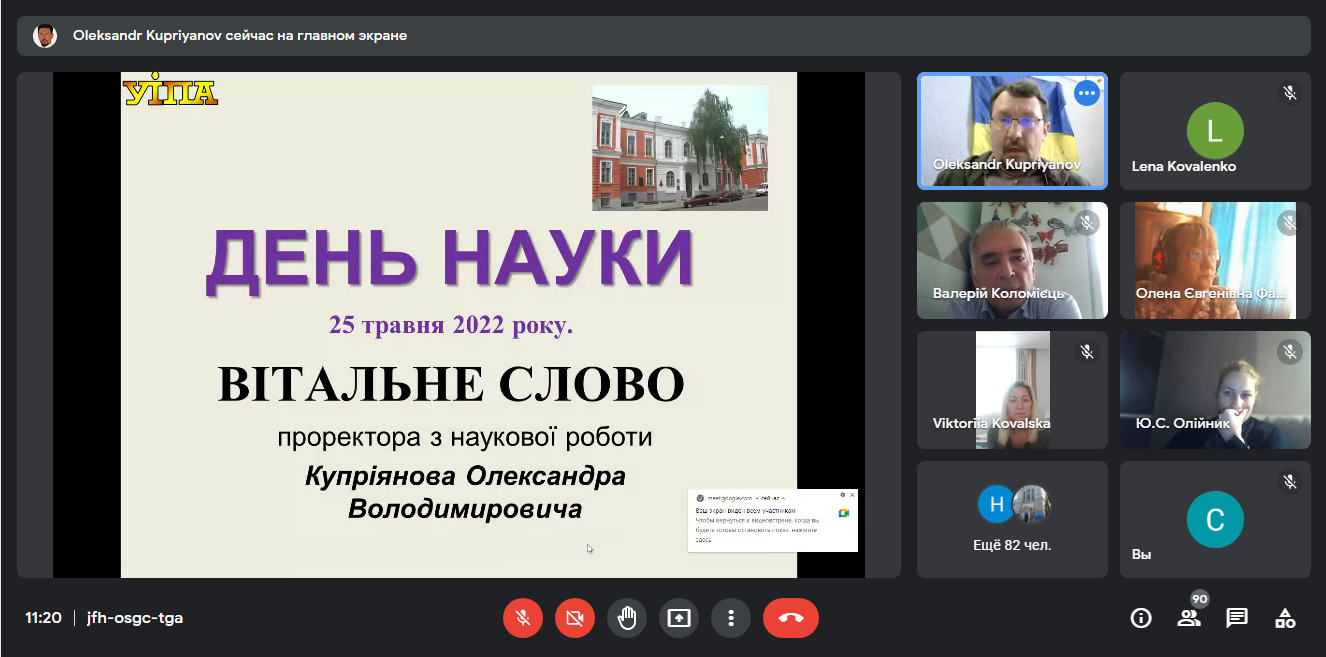This screenshot has width=1326, height=657.
Task: Open meeting details info icon
Action: (1140, 618)
